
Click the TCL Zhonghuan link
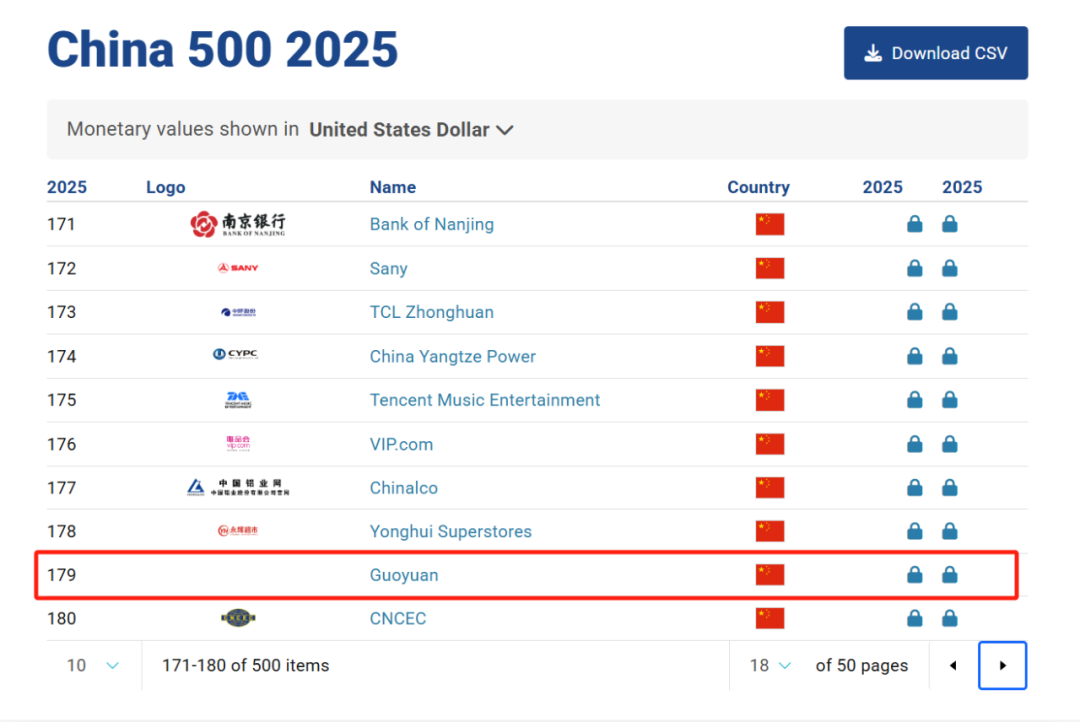tap(431, 312)
